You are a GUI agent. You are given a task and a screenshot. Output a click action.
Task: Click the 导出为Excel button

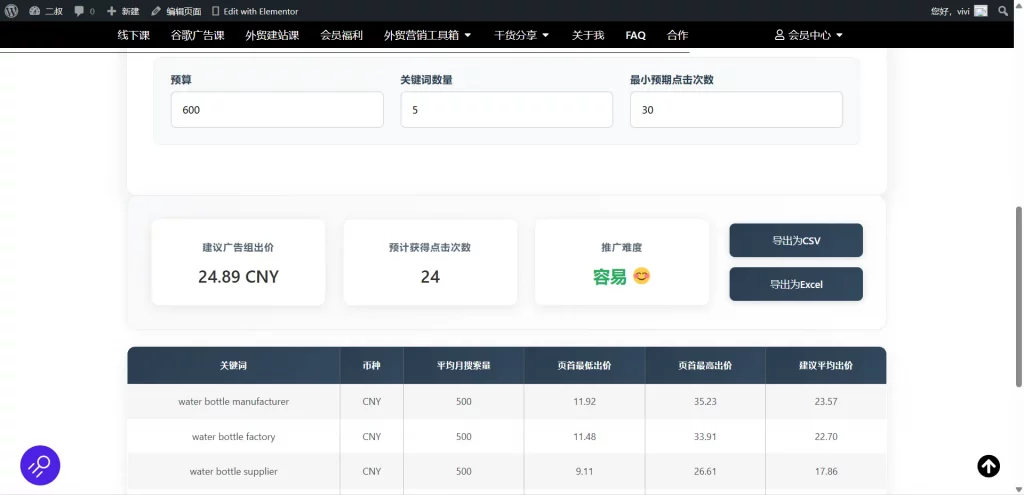(796, 284)
